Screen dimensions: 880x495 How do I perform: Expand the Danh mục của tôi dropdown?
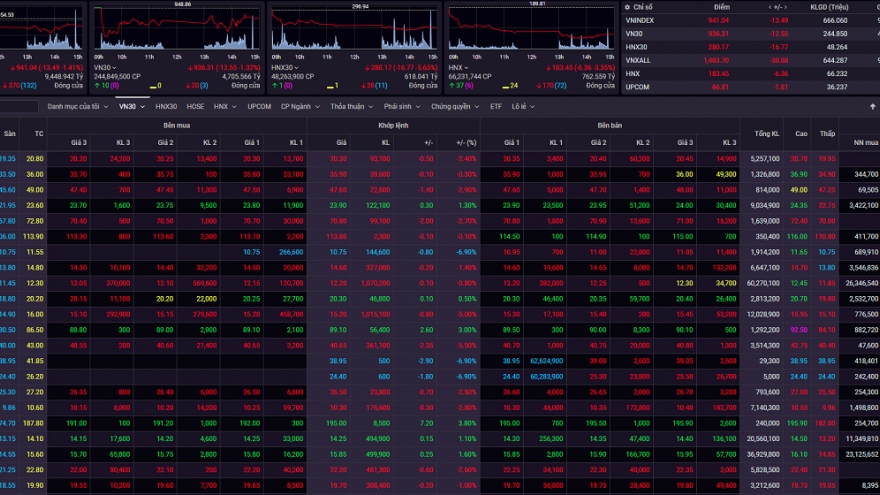[x=78, y=106]
